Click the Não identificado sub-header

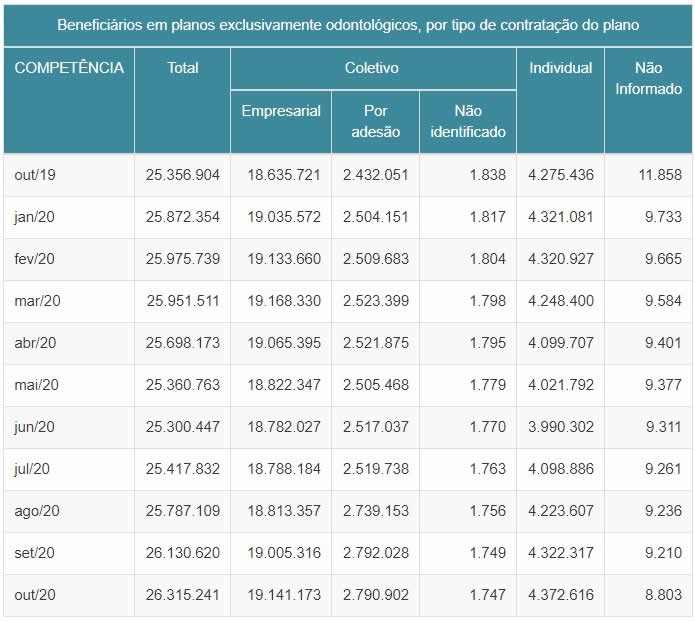467,121
